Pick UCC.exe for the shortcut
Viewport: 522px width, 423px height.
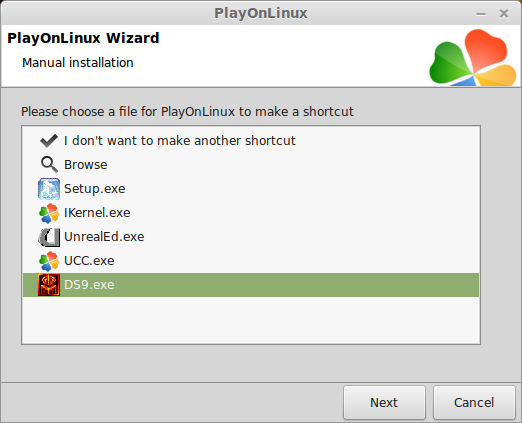coord(251,261)
